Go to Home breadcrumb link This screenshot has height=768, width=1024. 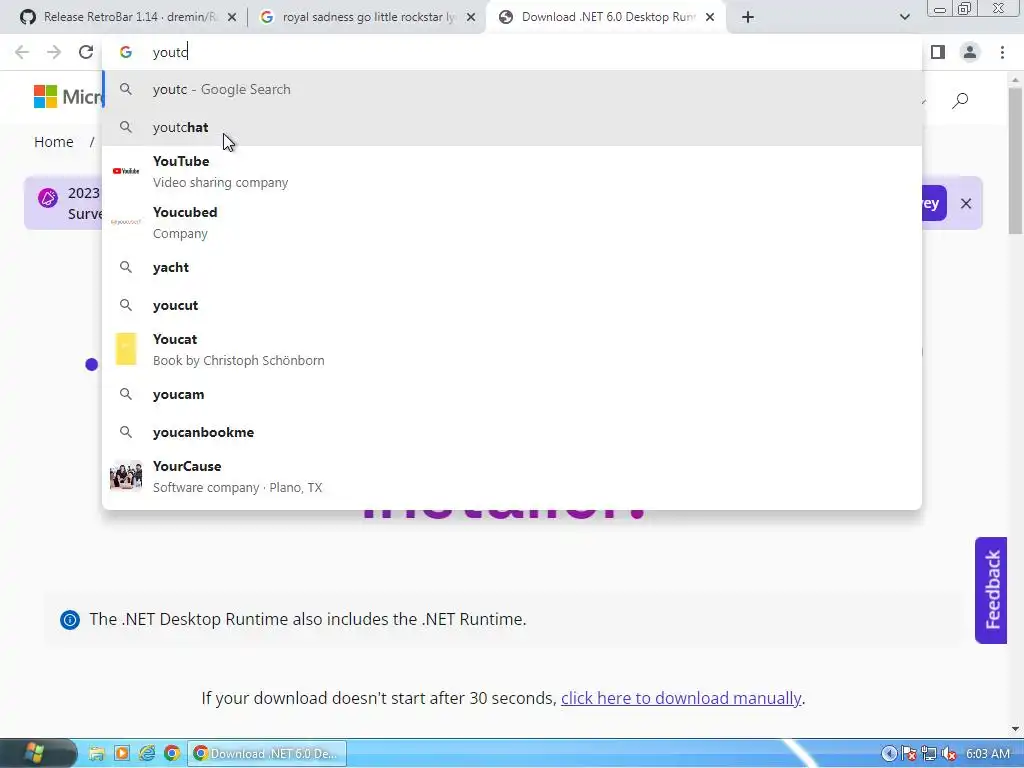point(54,142)
